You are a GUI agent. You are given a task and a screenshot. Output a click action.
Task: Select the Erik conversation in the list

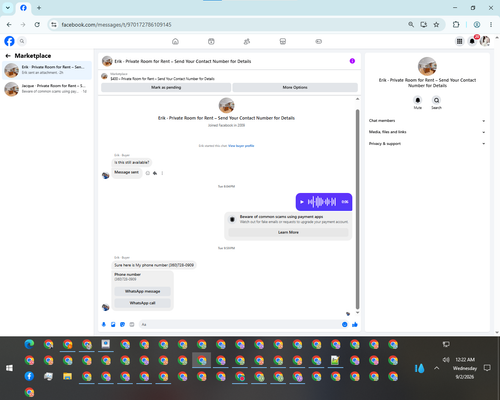[47, 70]
